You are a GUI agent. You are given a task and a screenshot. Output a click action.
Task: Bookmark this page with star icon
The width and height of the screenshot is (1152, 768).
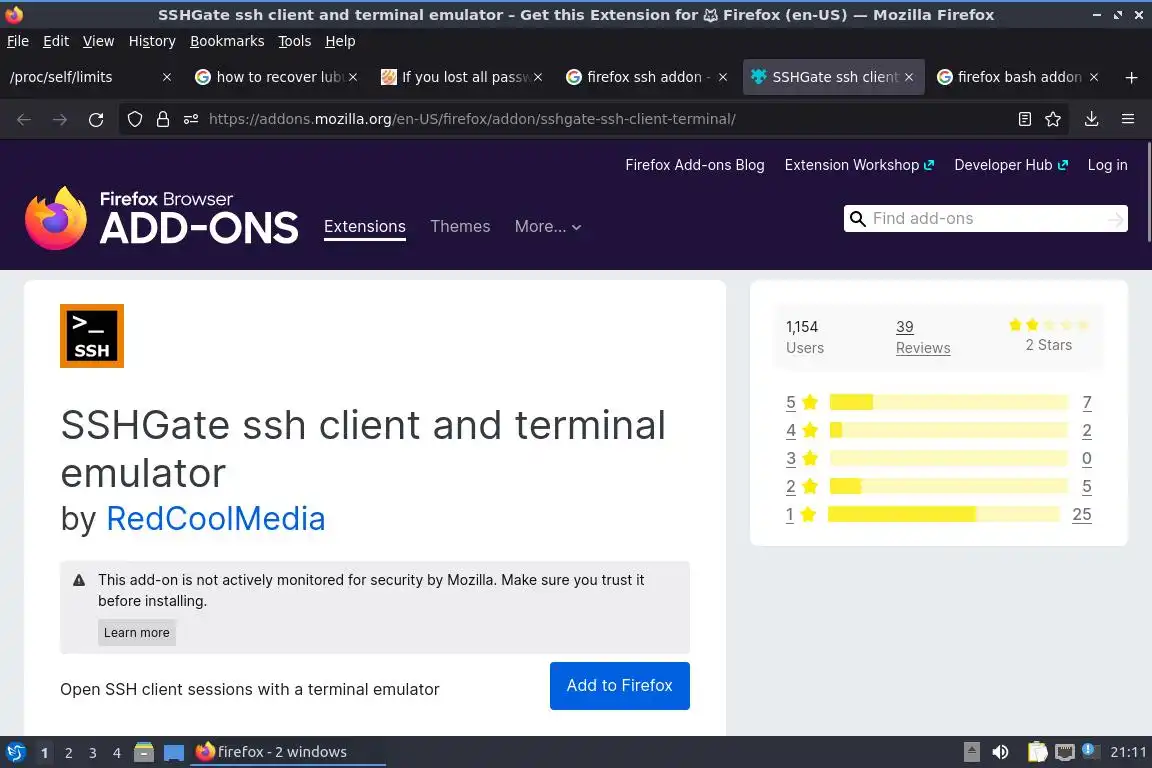coord(1053,119)
